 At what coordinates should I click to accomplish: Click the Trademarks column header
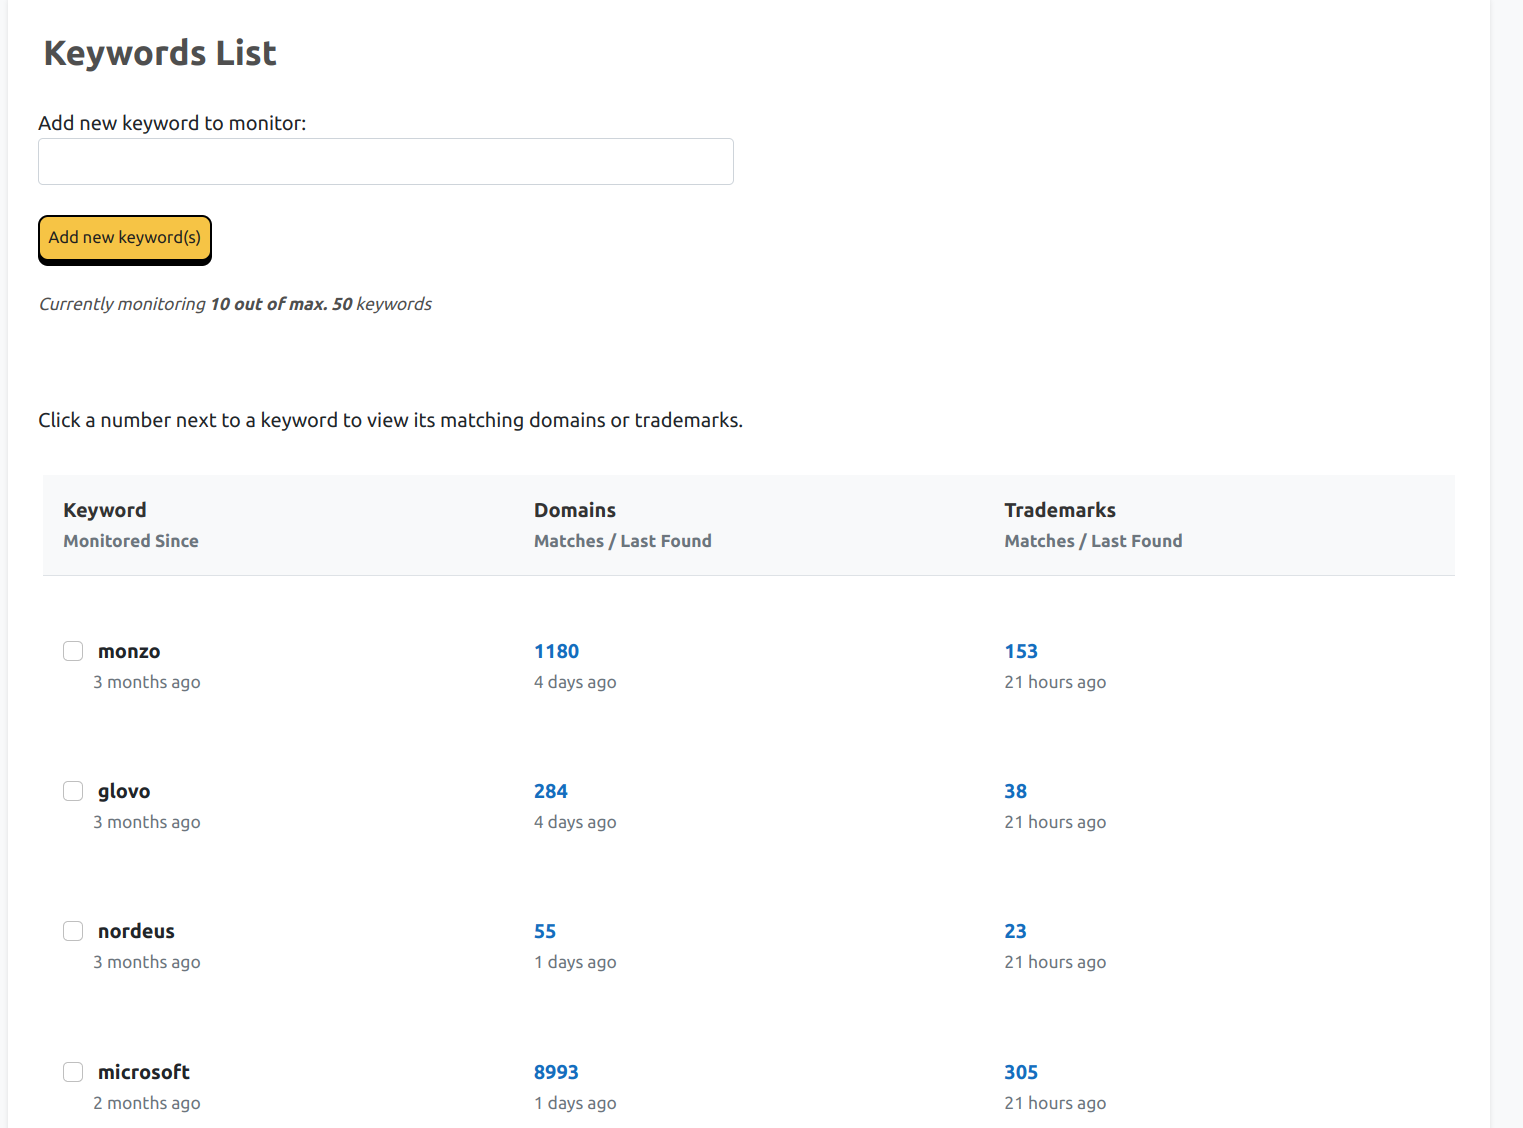1060,510
